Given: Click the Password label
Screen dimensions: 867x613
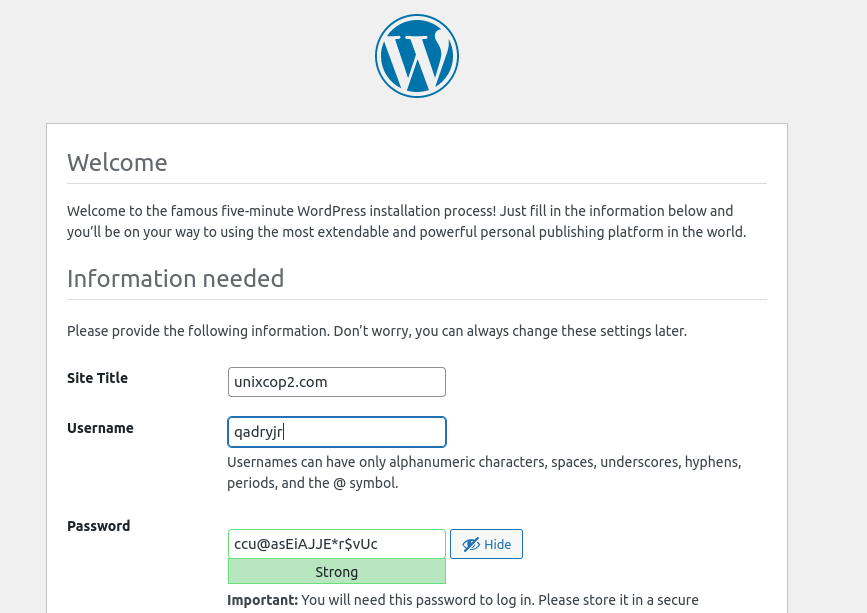Looking at the screenshot, I should pyautogui.click(x=98, y=526).
